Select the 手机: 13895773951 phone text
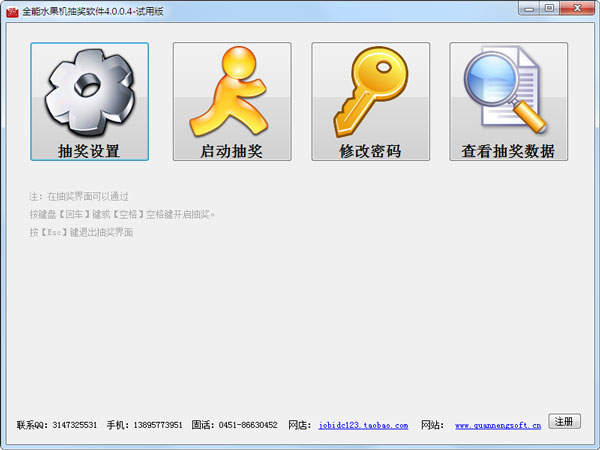 (x=144, y=425)
